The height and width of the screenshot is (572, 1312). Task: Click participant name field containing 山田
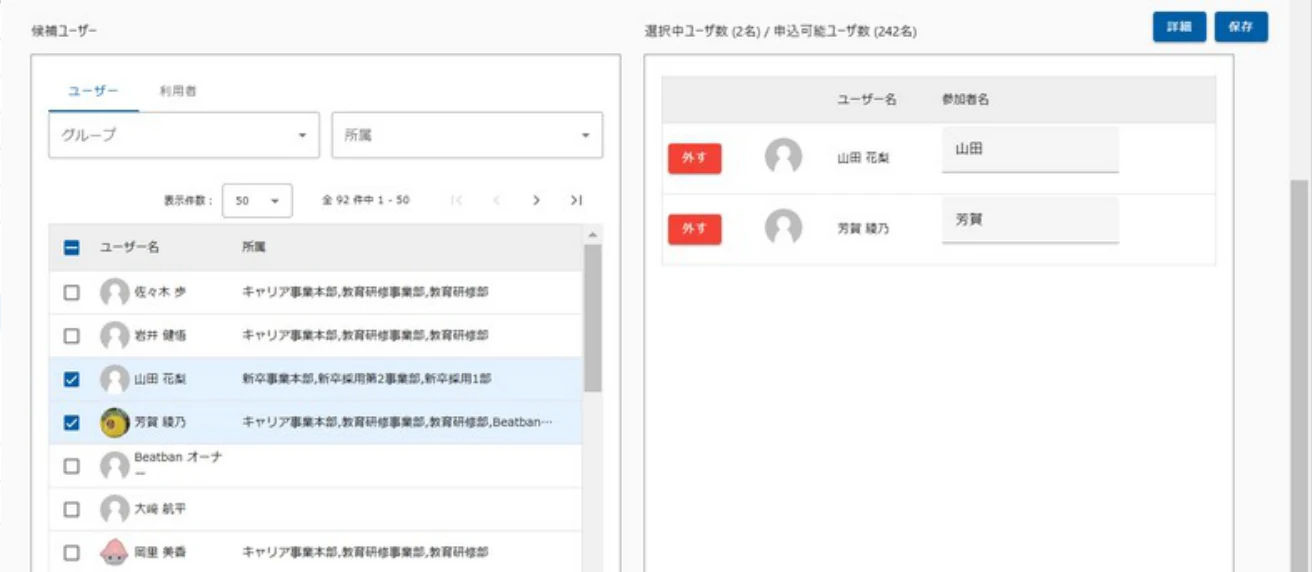tap(1030, 149)
